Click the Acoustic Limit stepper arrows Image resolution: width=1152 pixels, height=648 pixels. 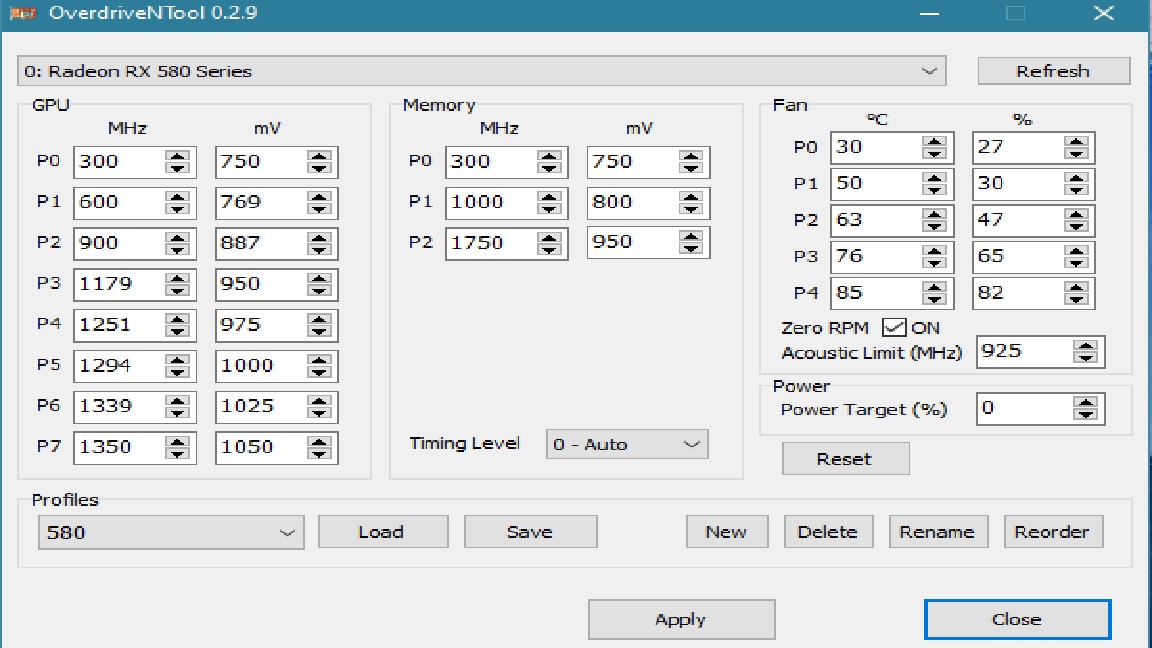coord(1085,352)
